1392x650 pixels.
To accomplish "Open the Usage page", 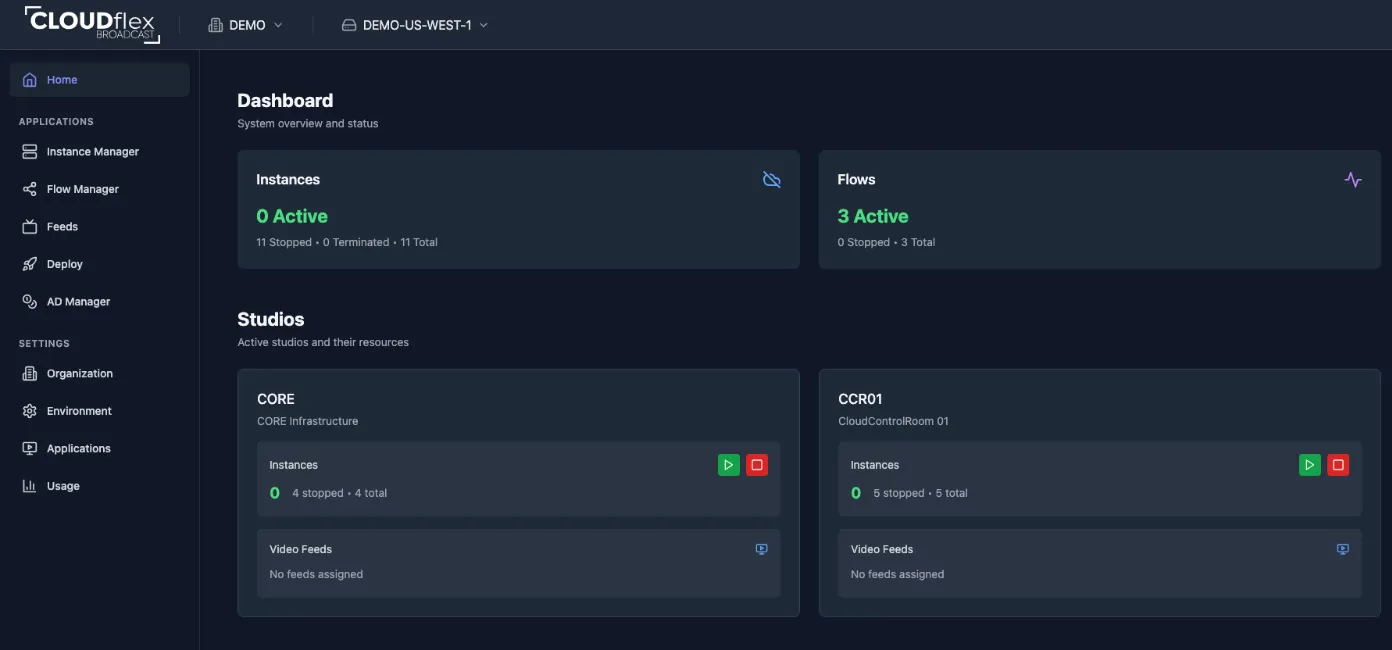I will (x=99, y=486).
